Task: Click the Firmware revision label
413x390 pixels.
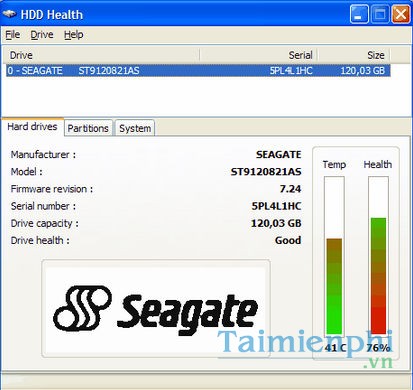Action: pos(52,189)
